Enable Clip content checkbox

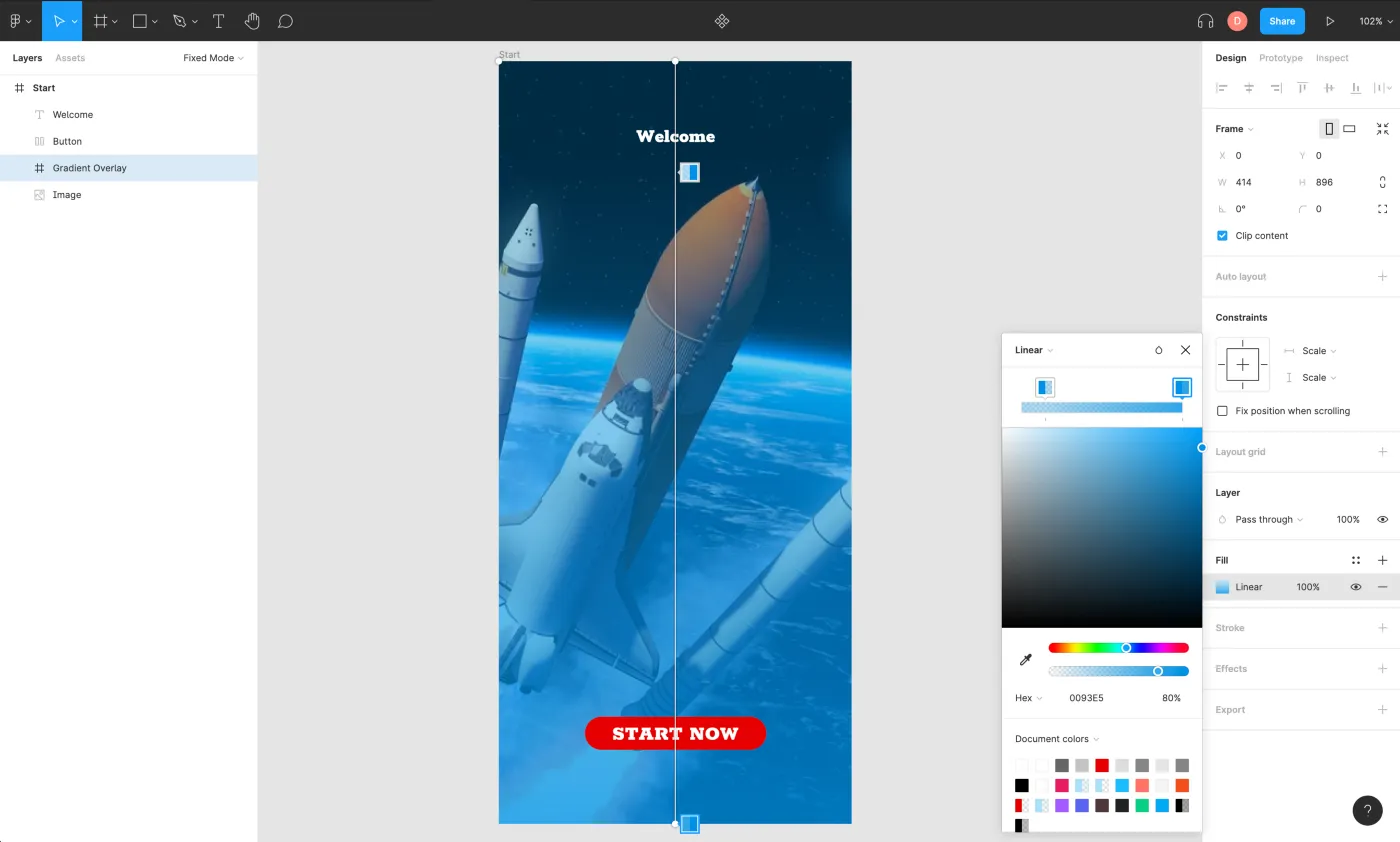1222,236
